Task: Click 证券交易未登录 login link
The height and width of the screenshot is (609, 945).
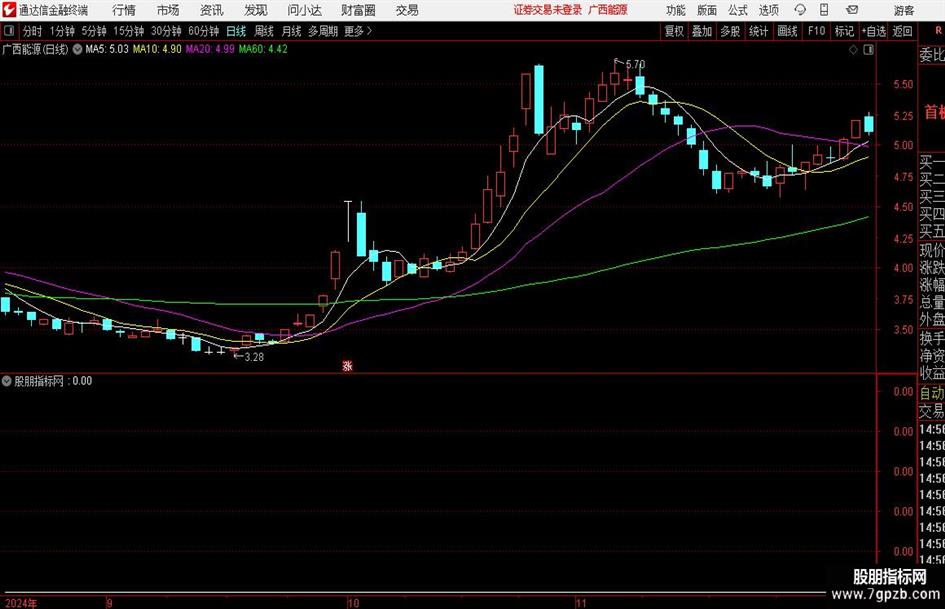Action: (x=548, y=10)
